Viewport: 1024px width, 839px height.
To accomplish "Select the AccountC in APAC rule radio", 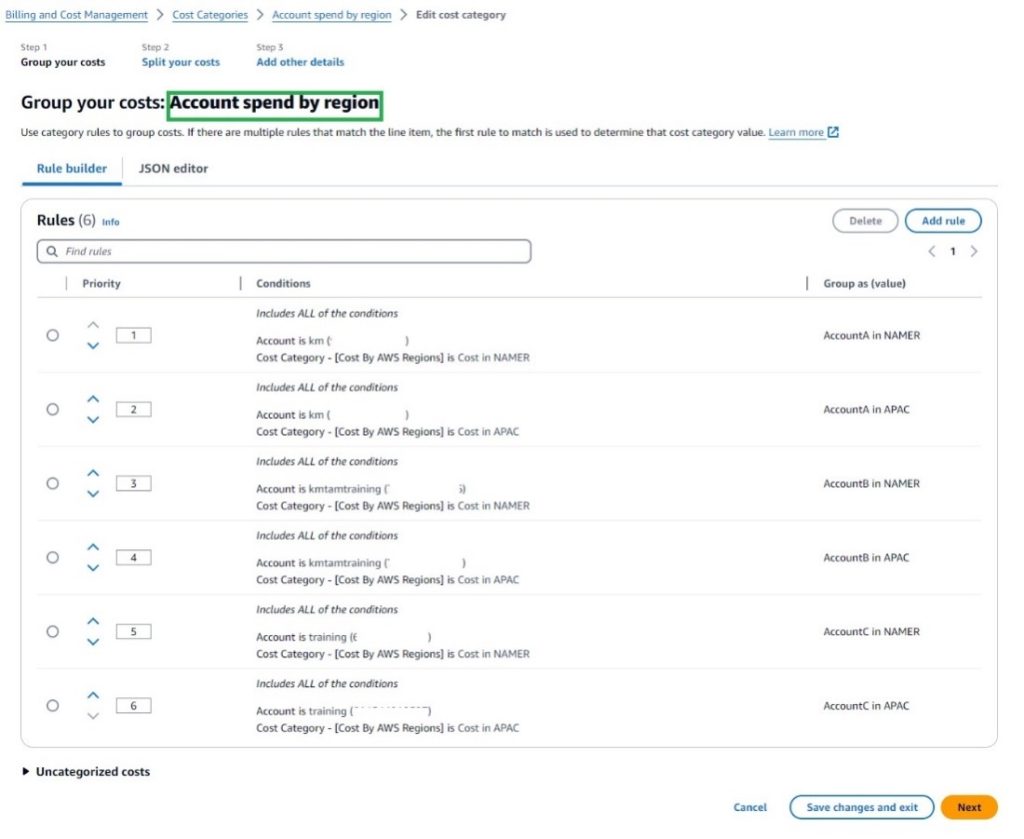I will click(x=53, y=706).
